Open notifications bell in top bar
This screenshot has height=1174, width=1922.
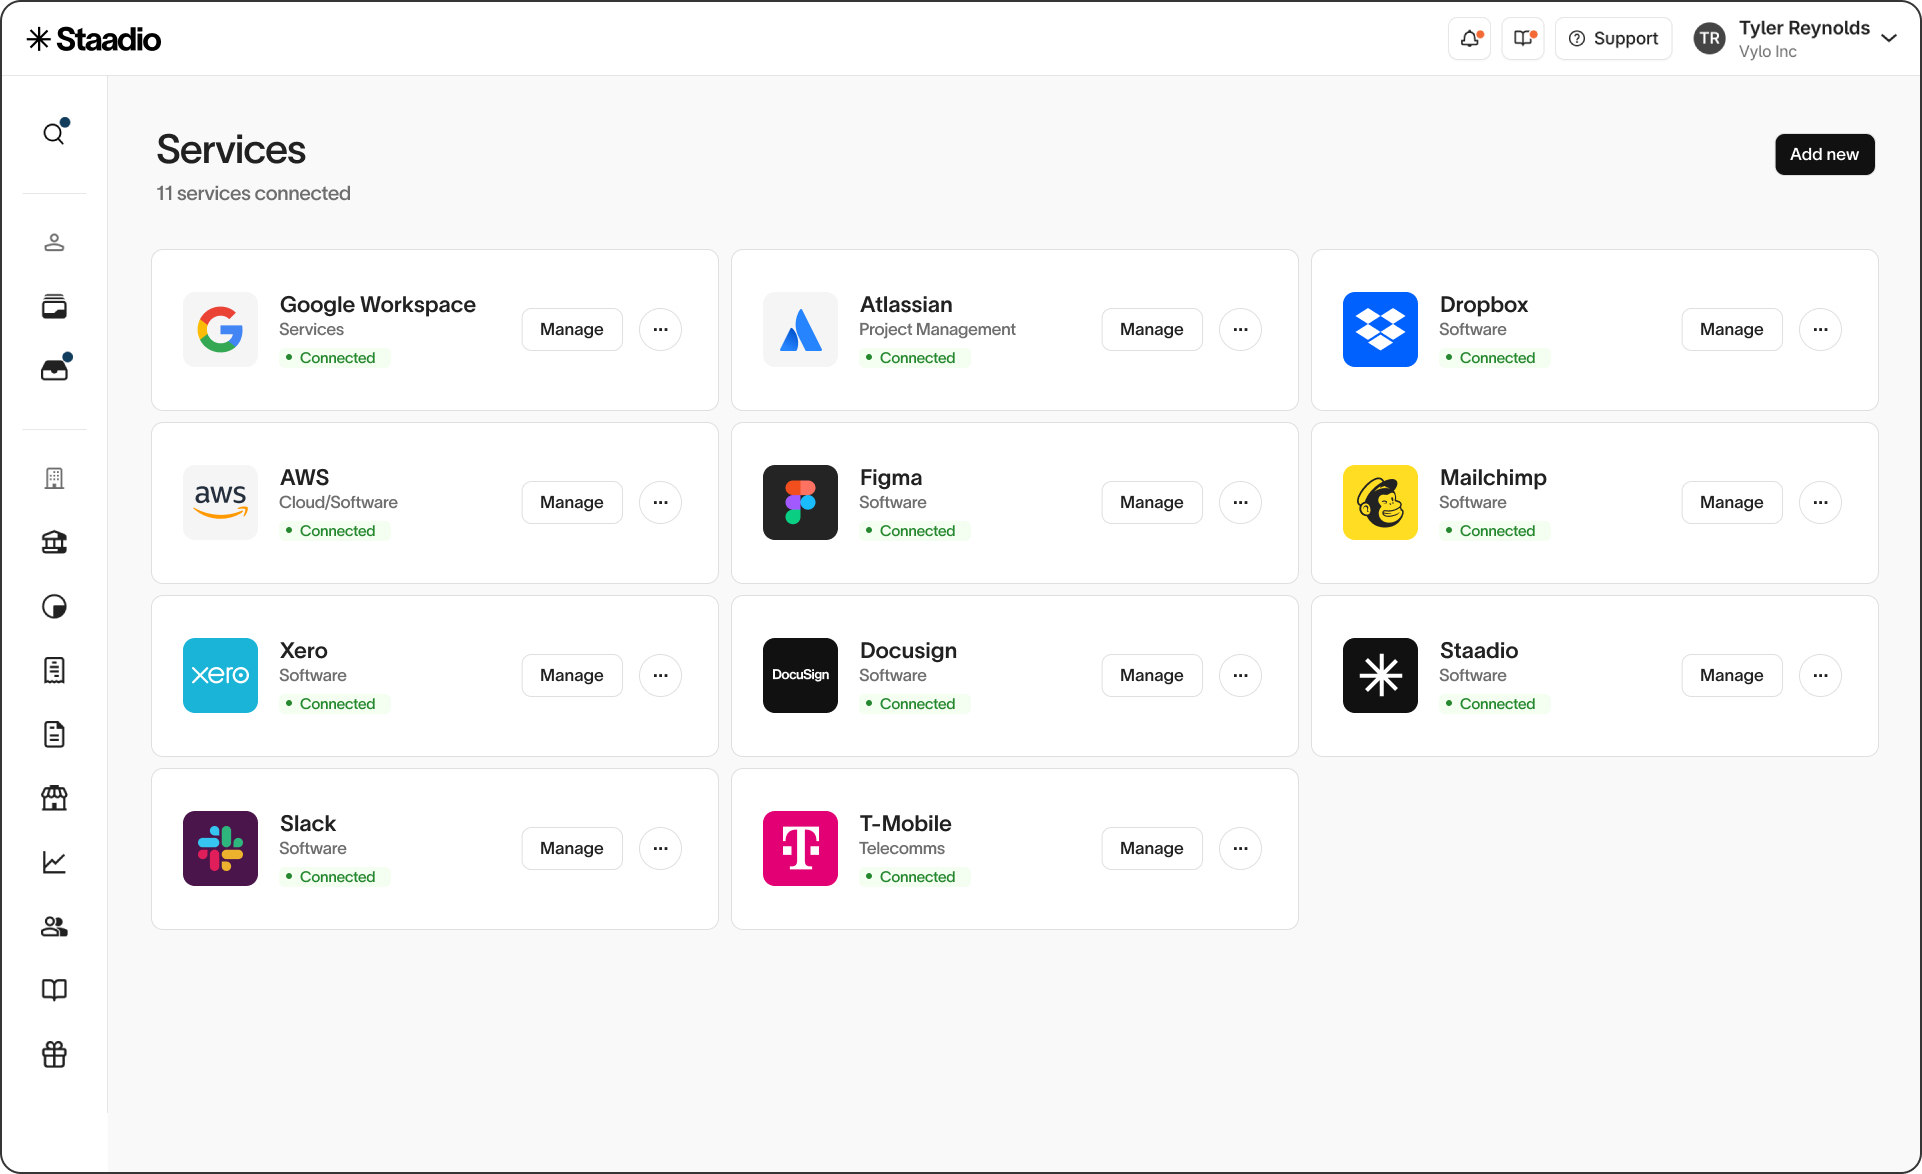click(1470, 39)
